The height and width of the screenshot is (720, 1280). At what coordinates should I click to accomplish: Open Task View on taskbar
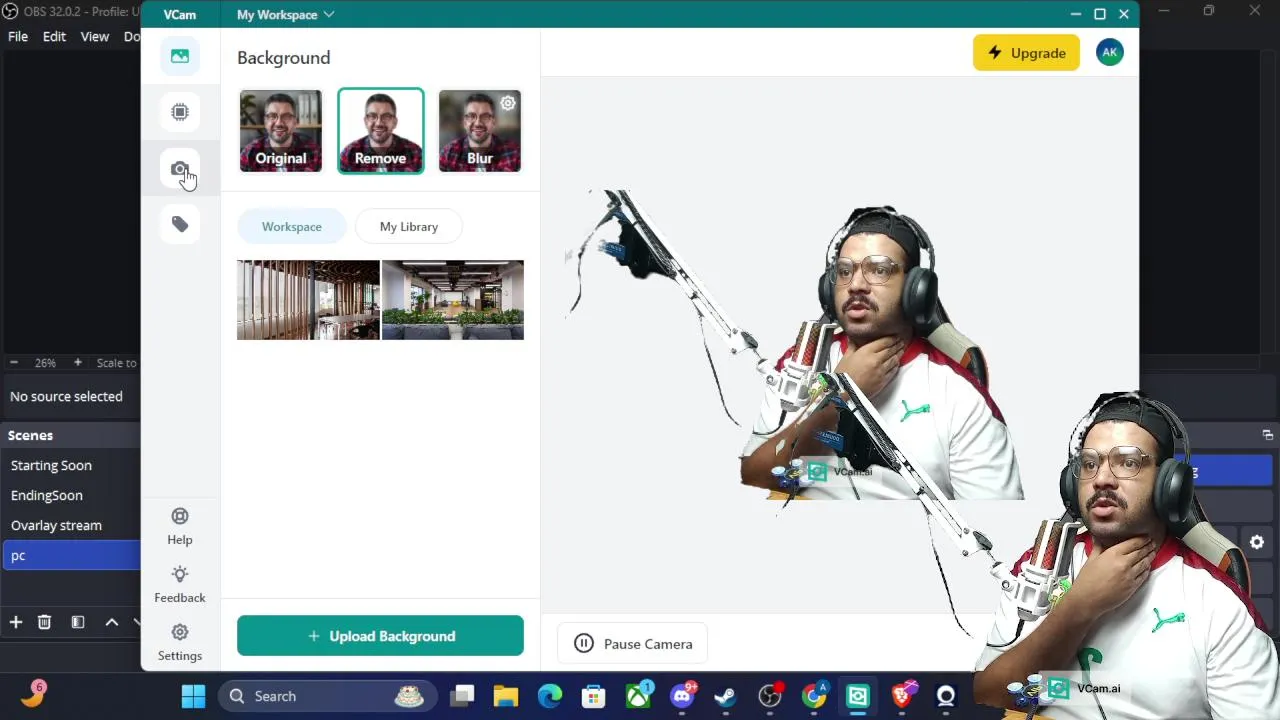click(462, 696)
